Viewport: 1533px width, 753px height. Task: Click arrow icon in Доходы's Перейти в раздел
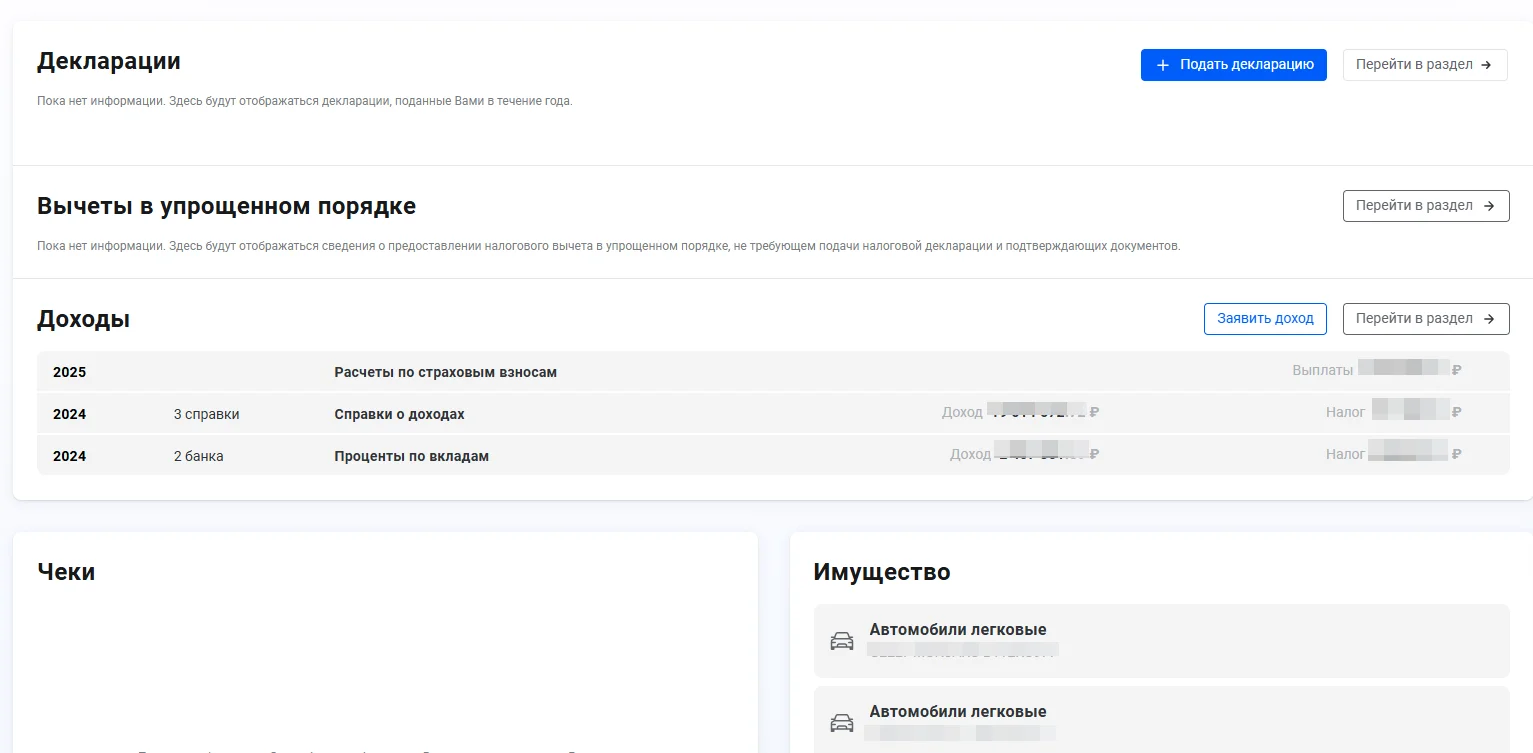point(1488,319)
